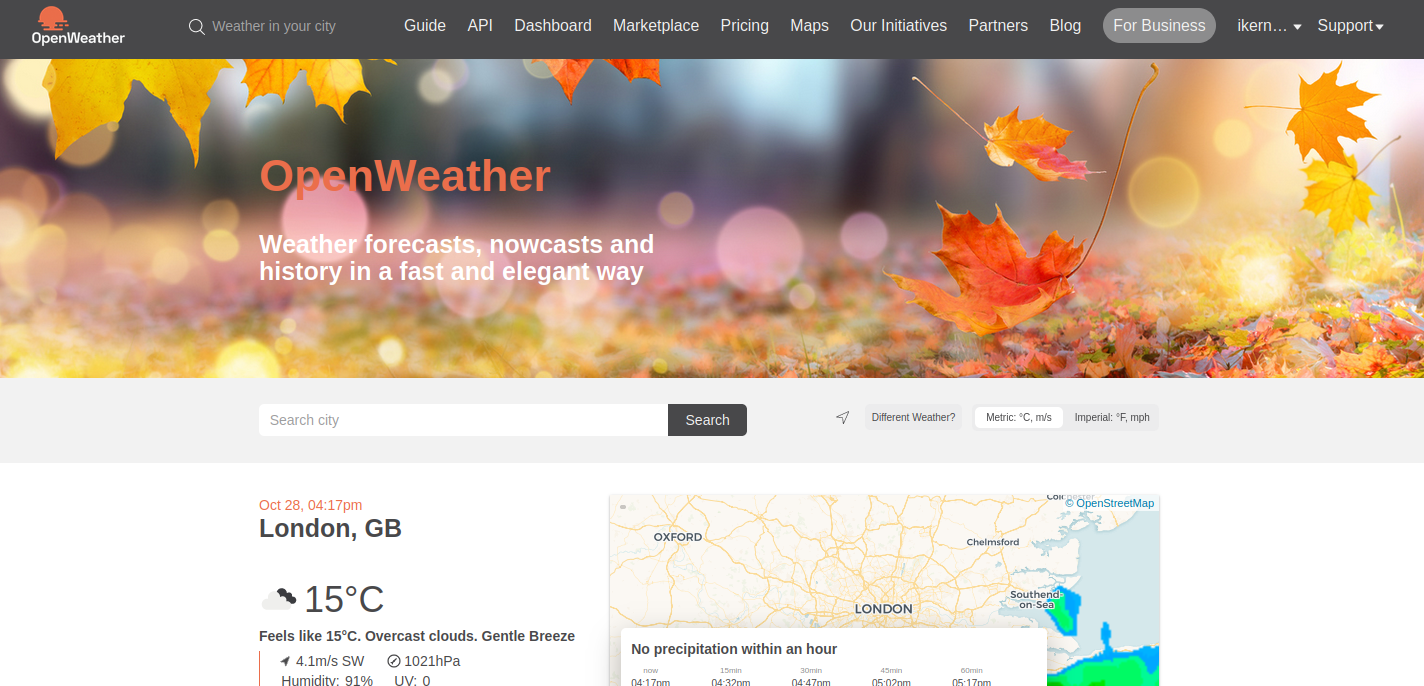This screenshot has width=1424, height=686.
Task: Click the wind direction arrow icon
Action: tap(285, 661)
